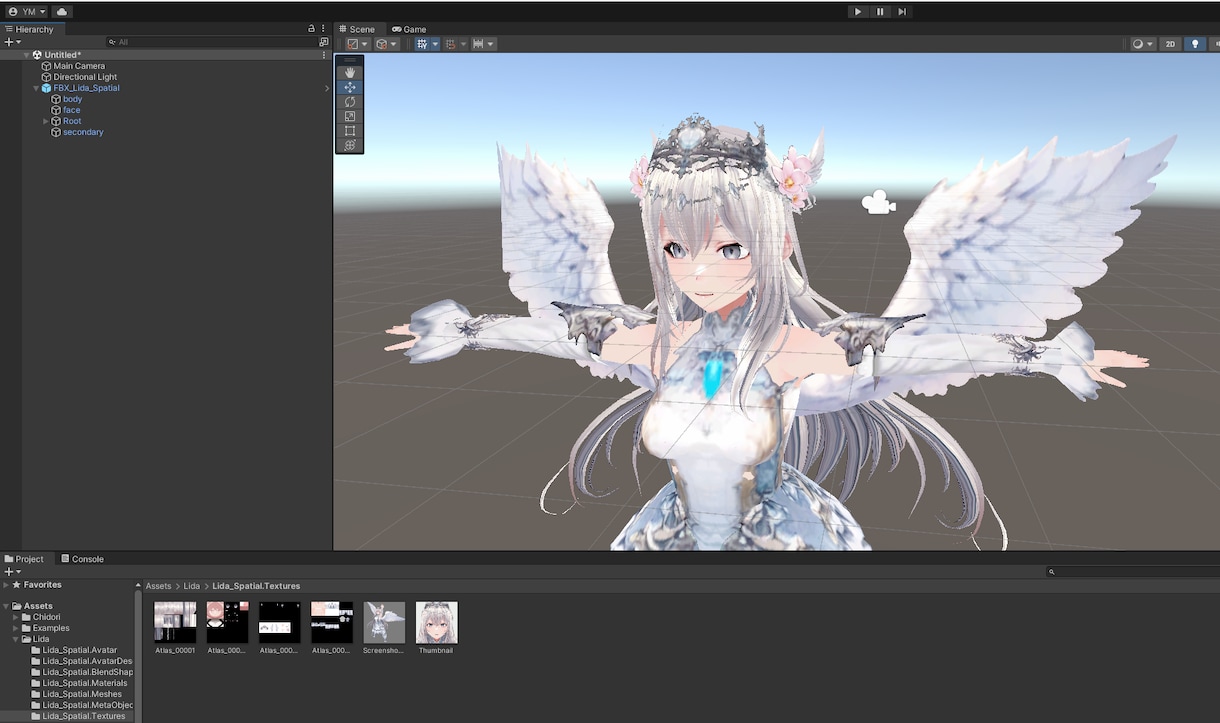Open the scene draw mode dropdown

pos(1142,44)
